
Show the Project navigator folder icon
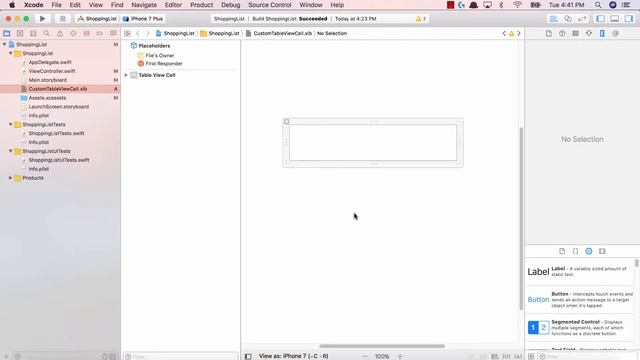tap(7, 33)
